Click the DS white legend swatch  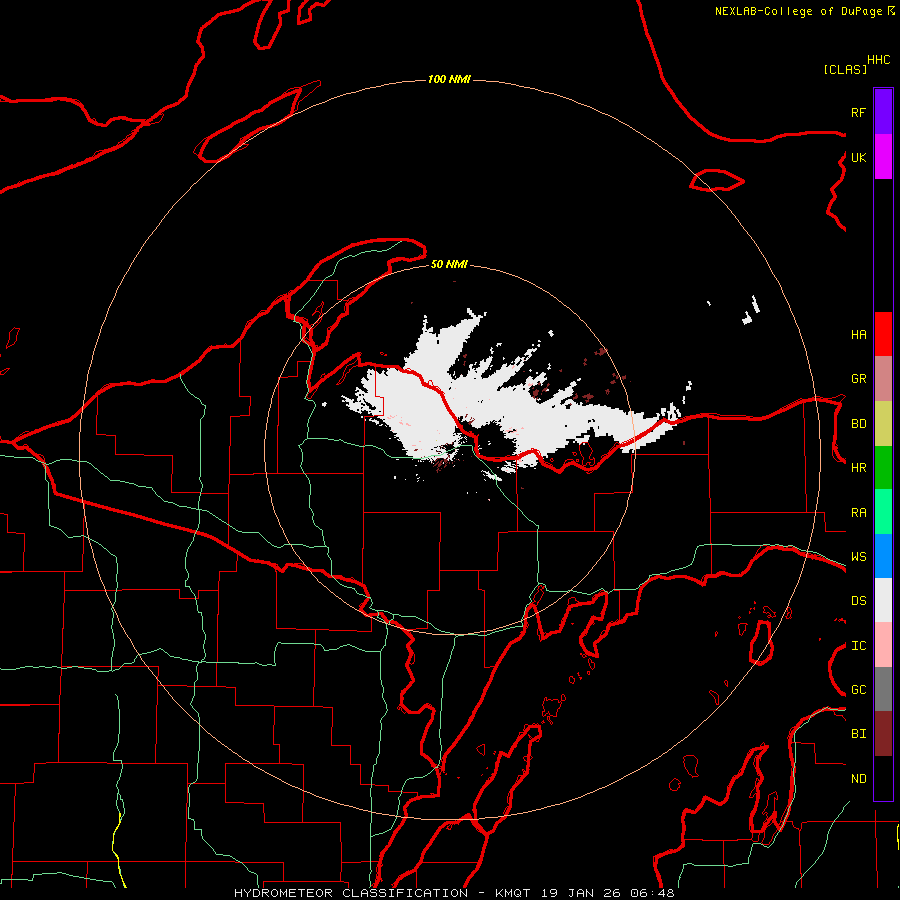(x=883, y=600)
